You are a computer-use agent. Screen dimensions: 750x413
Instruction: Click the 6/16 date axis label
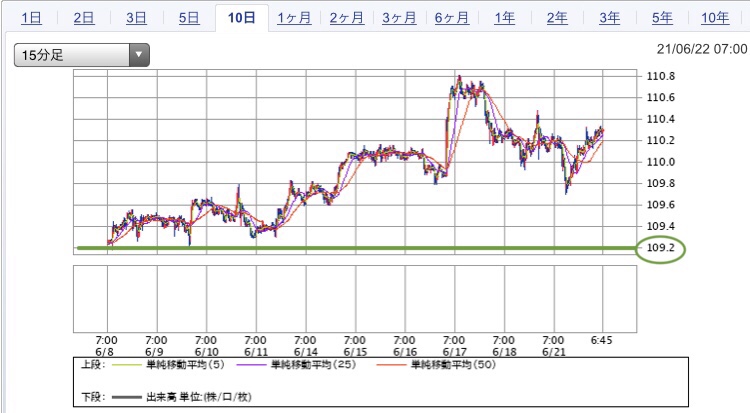coord(405,352)
